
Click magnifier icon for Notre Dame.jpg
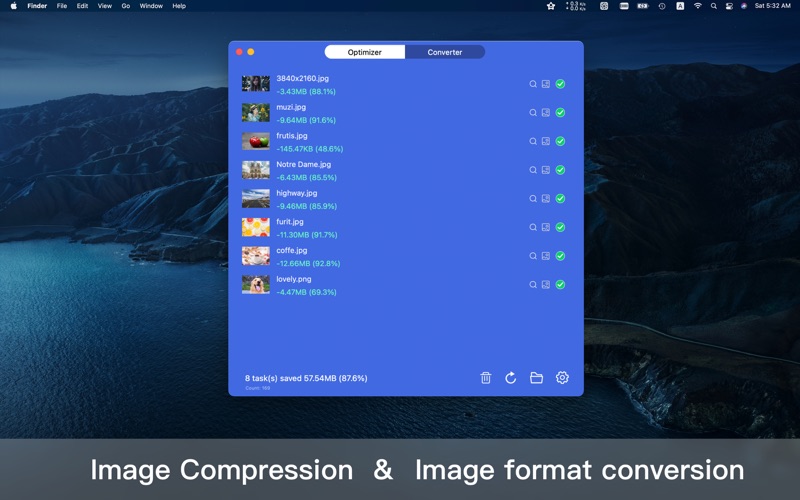(533, 170)
